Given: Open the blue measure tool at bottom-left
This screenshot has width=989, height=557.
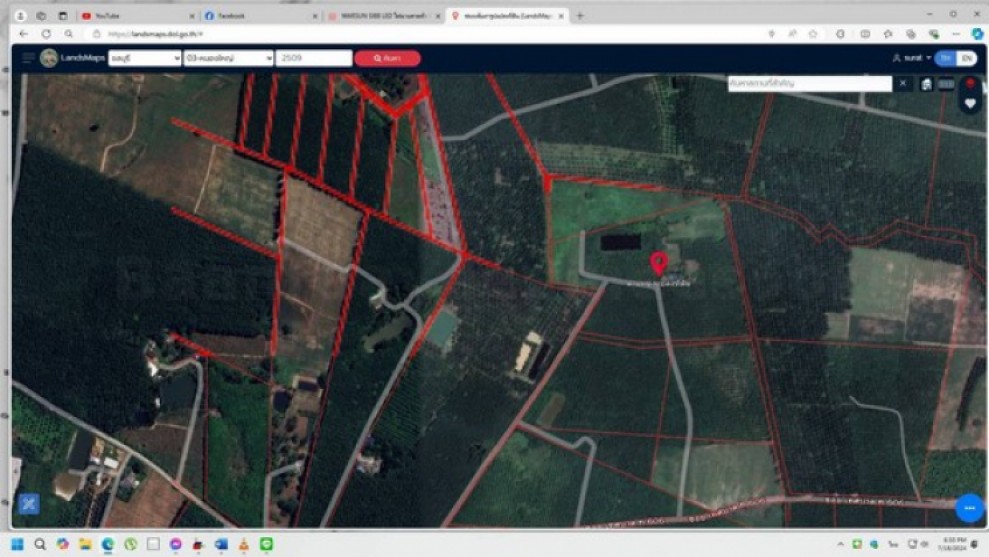Looking at the screenshot, I should (29, 504).
